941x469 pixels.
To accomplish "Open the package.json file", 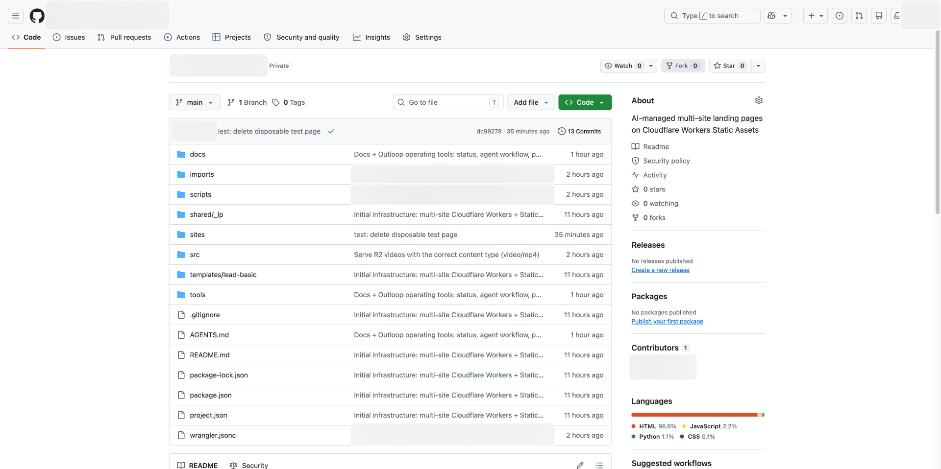I will [211, 395].
